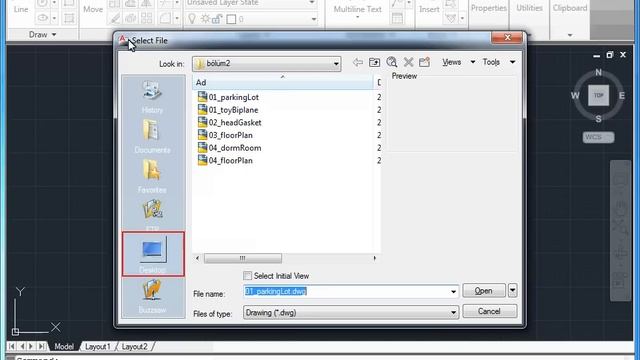Open Multiline Text tool in ribbon
The width and height of the screenshot is (640, 360).
click(357, 10)
